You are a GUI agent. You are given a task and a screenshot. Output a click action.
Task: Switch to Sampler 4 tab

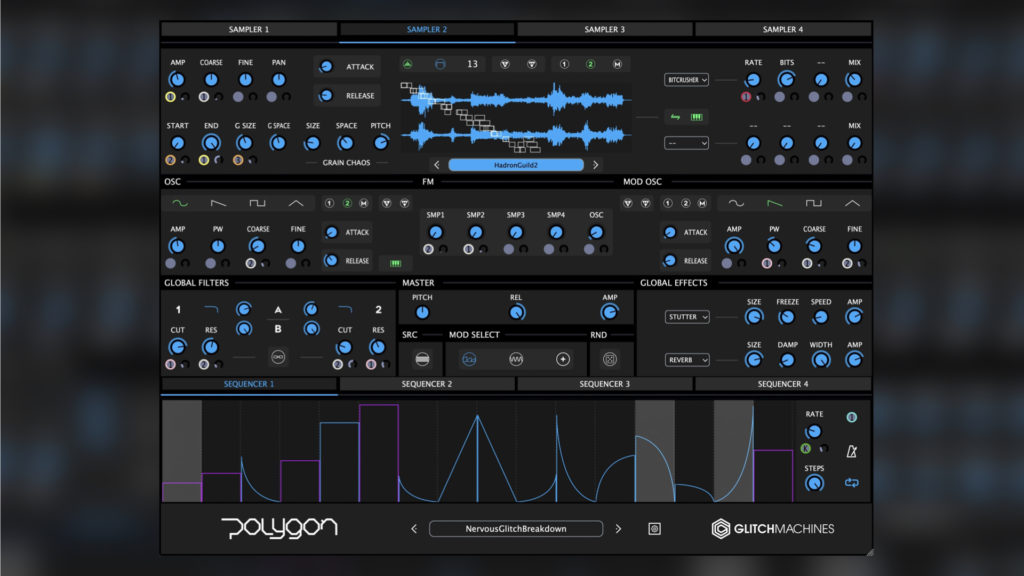[783, 29]
